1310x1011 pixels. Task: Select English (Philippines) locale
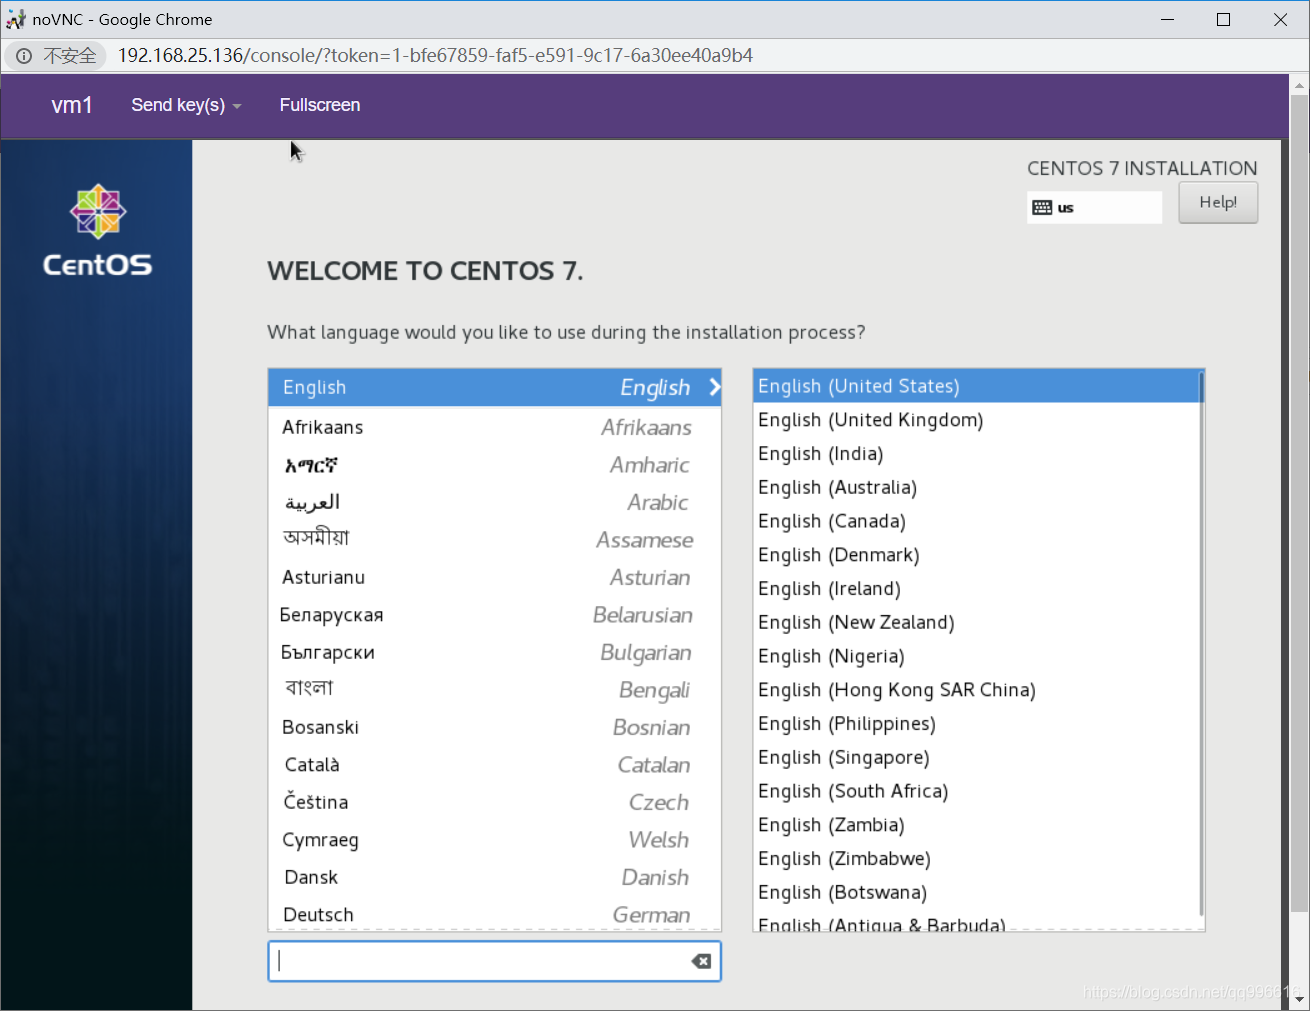pyautogui.click(x=975, y=724)
